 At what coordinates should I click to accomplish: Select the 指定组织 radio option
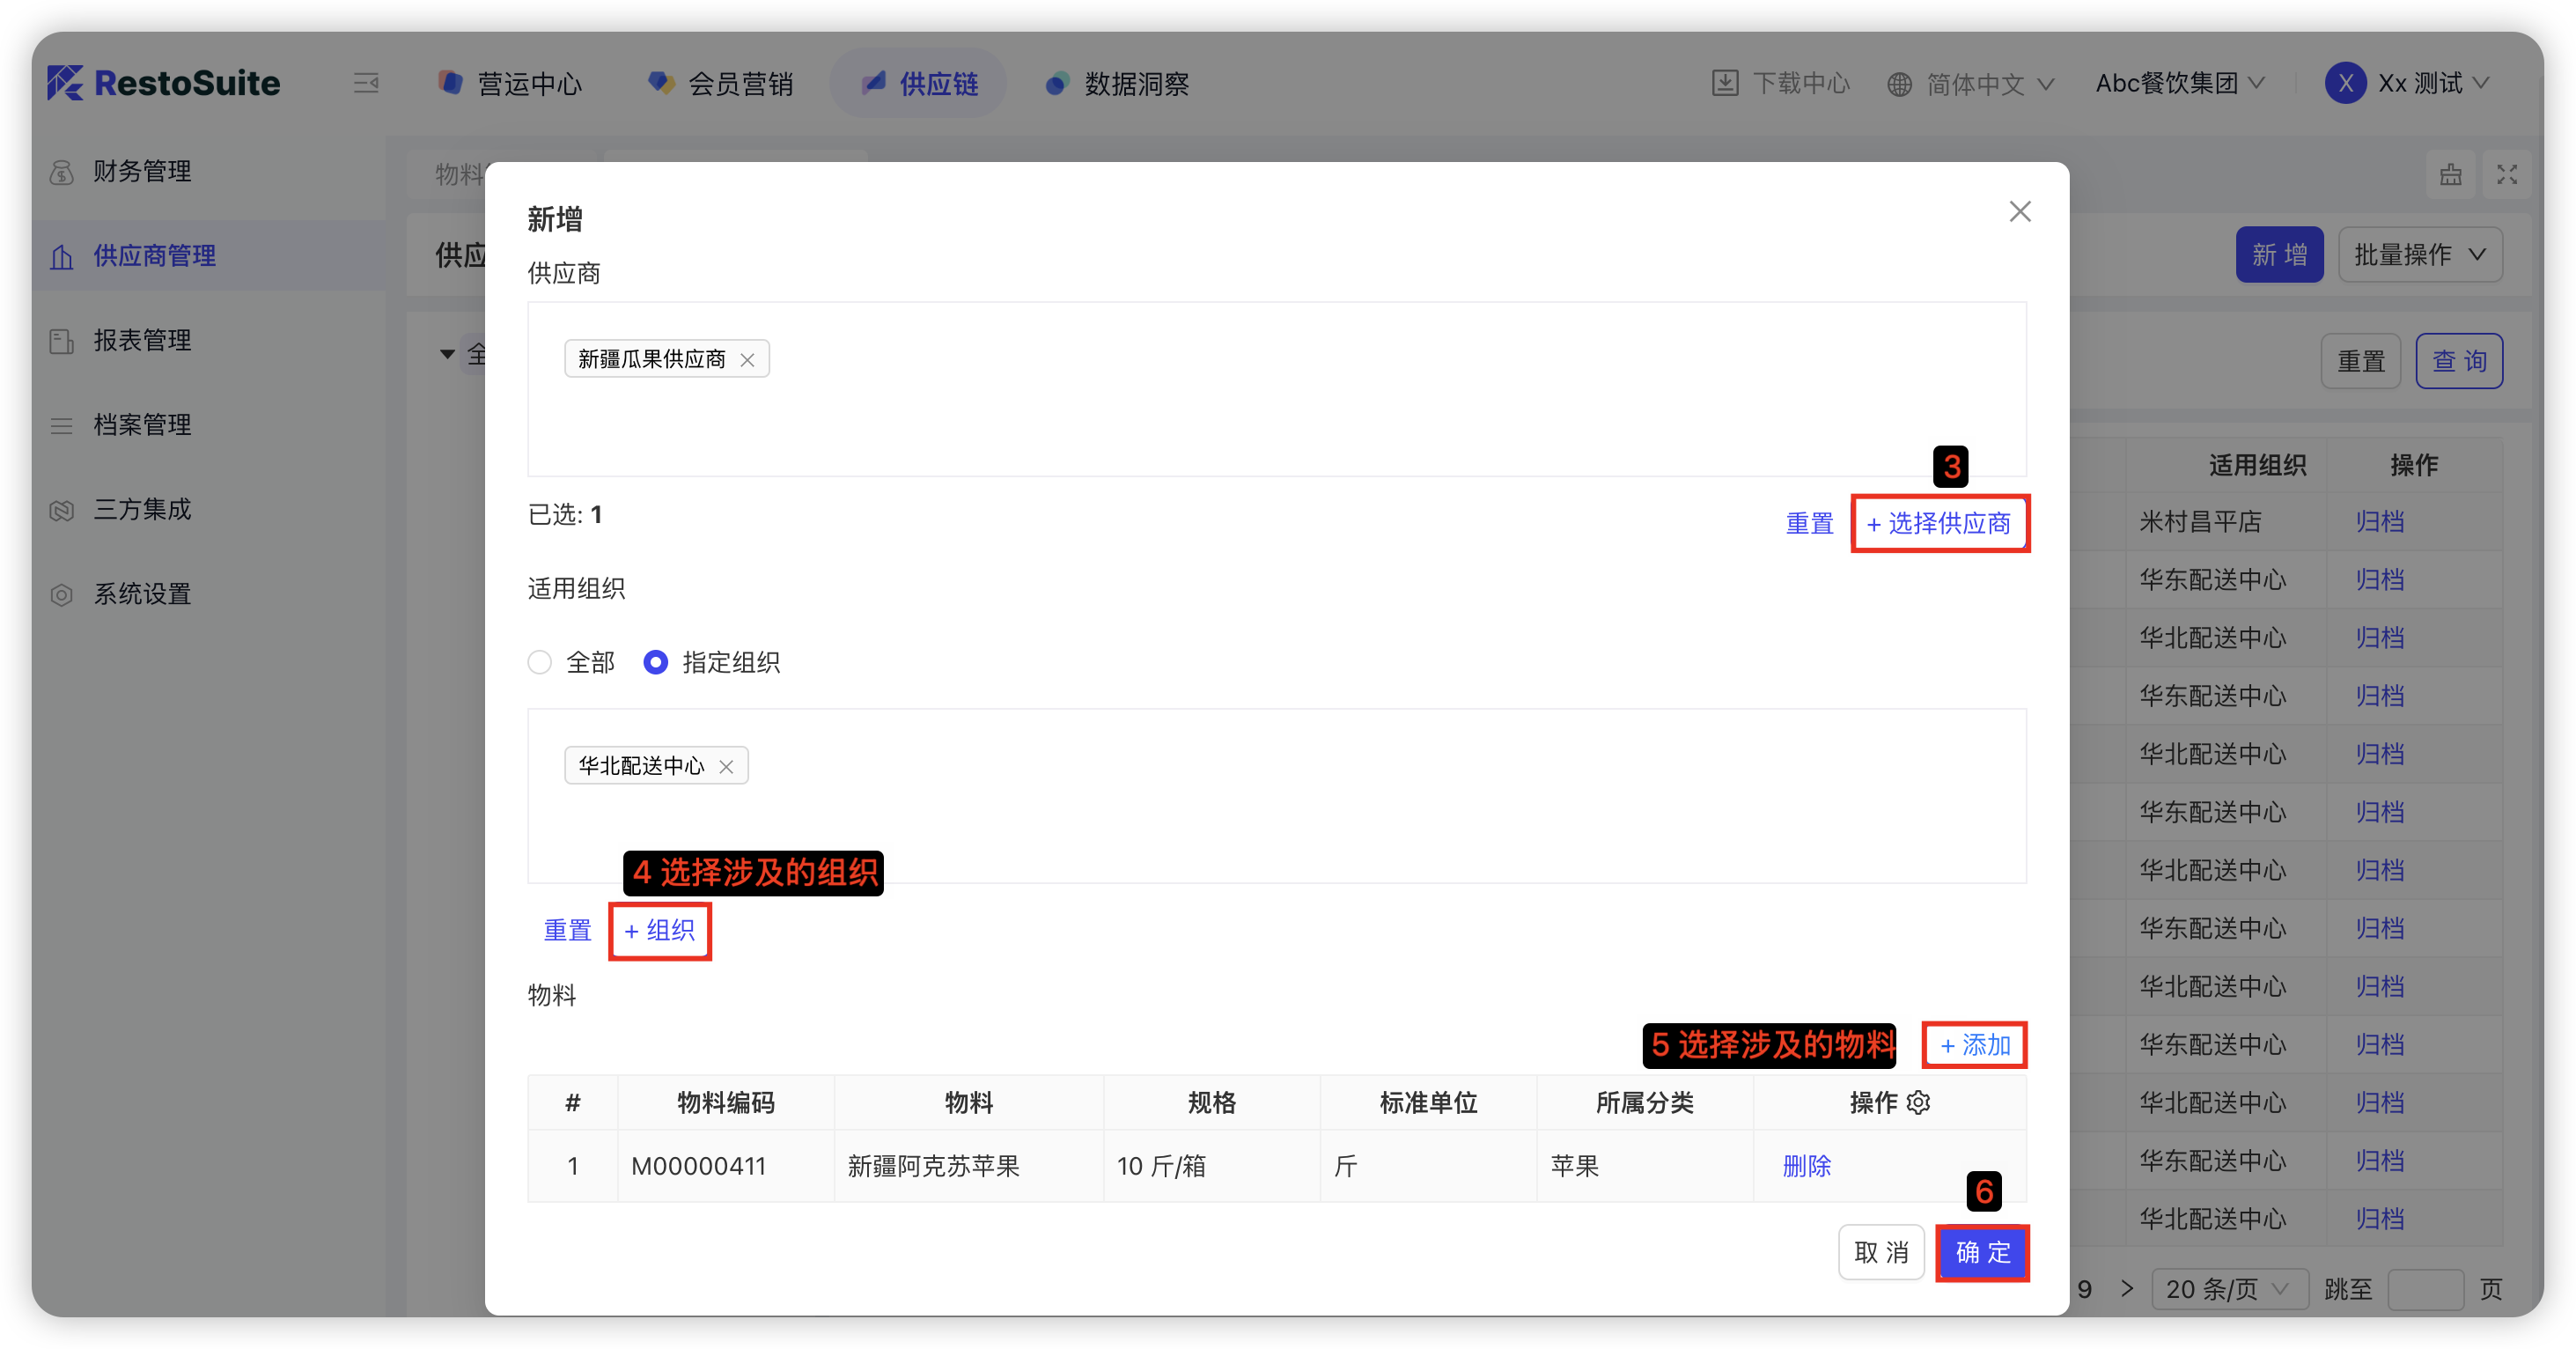[x=656, y=662]
